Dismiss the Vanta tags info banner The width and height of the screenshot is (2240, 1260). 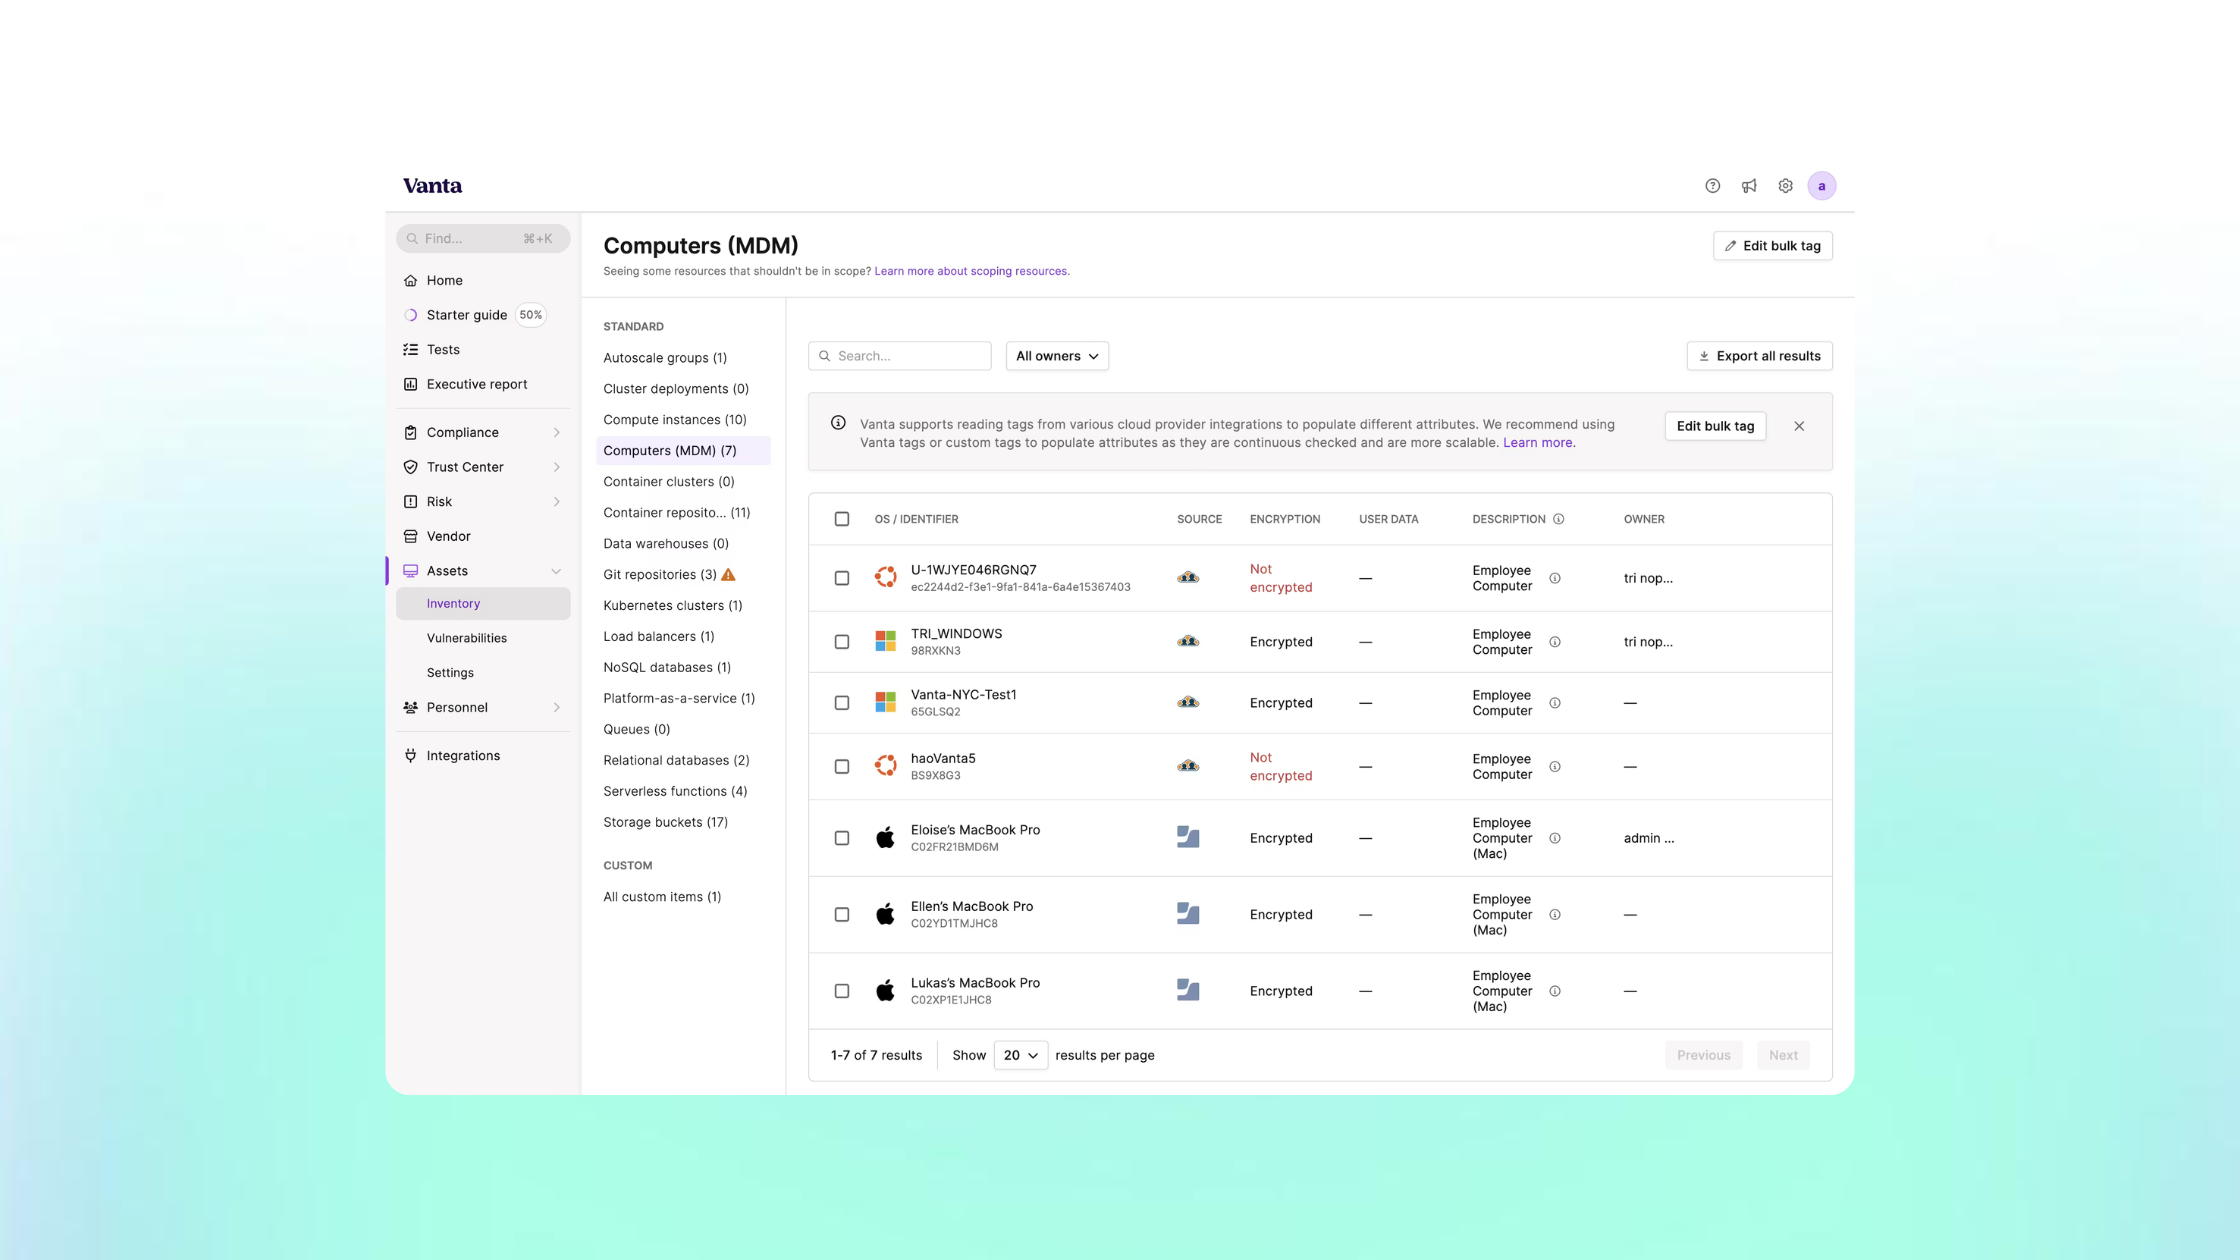1799,426
